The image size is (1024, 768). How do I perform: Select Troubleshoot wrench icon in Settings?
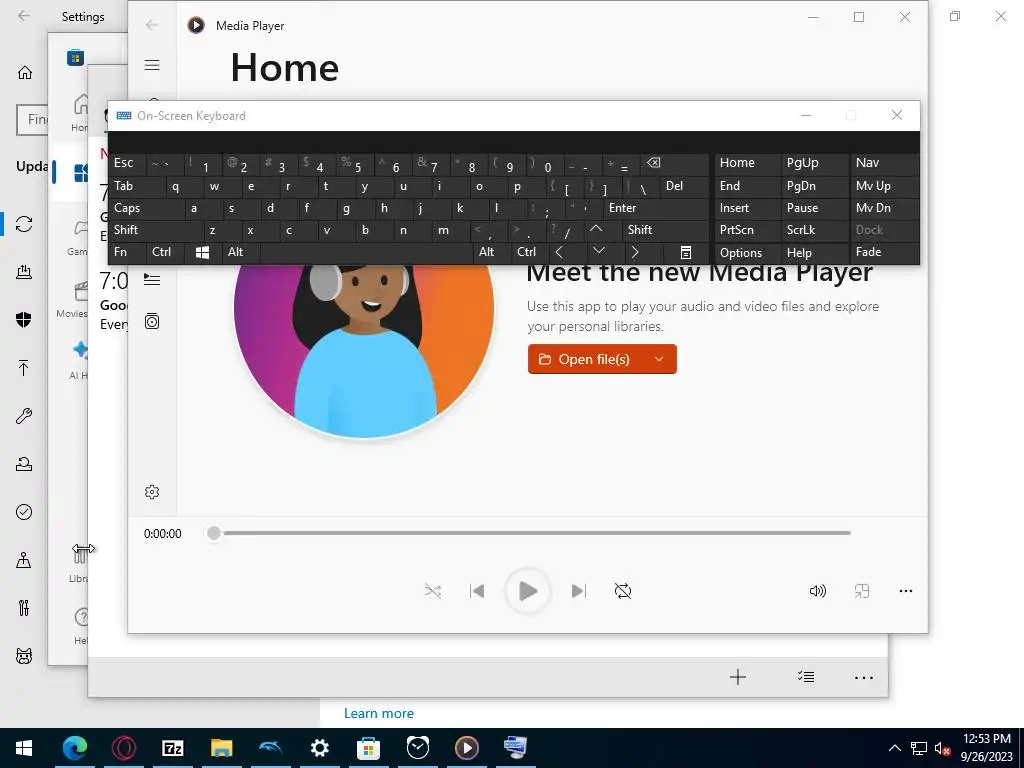click(x=24, y=416)
